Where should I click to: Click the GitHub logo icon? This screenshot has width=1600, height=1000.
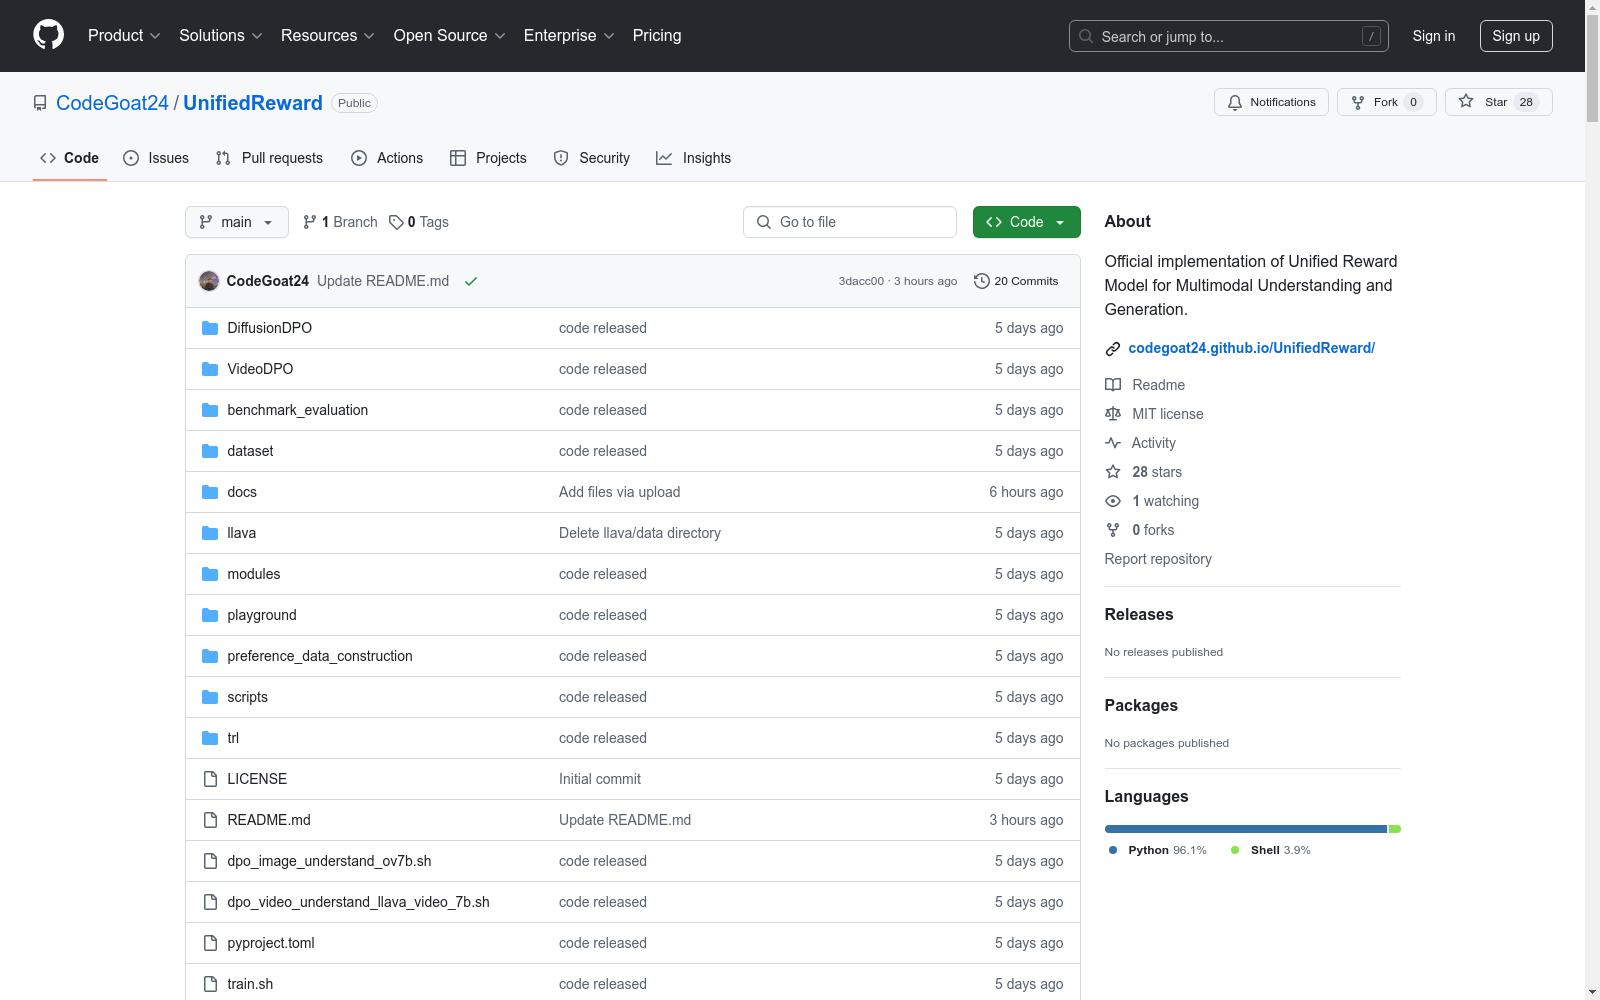coord(48,35)
